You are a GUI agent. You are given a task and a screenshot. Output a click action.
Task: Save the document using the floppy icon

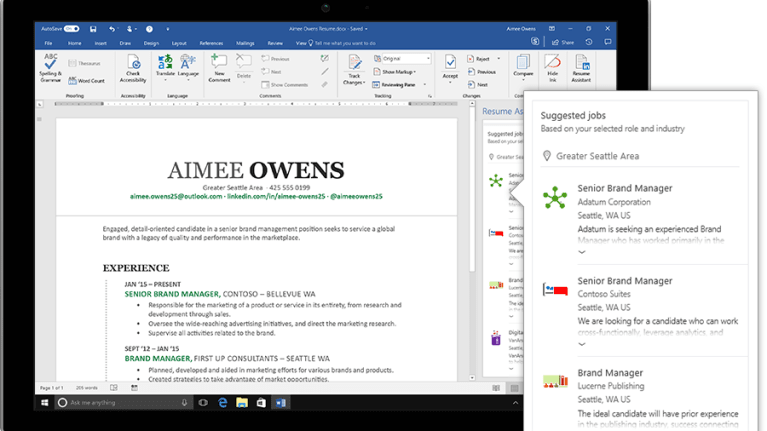93,29
